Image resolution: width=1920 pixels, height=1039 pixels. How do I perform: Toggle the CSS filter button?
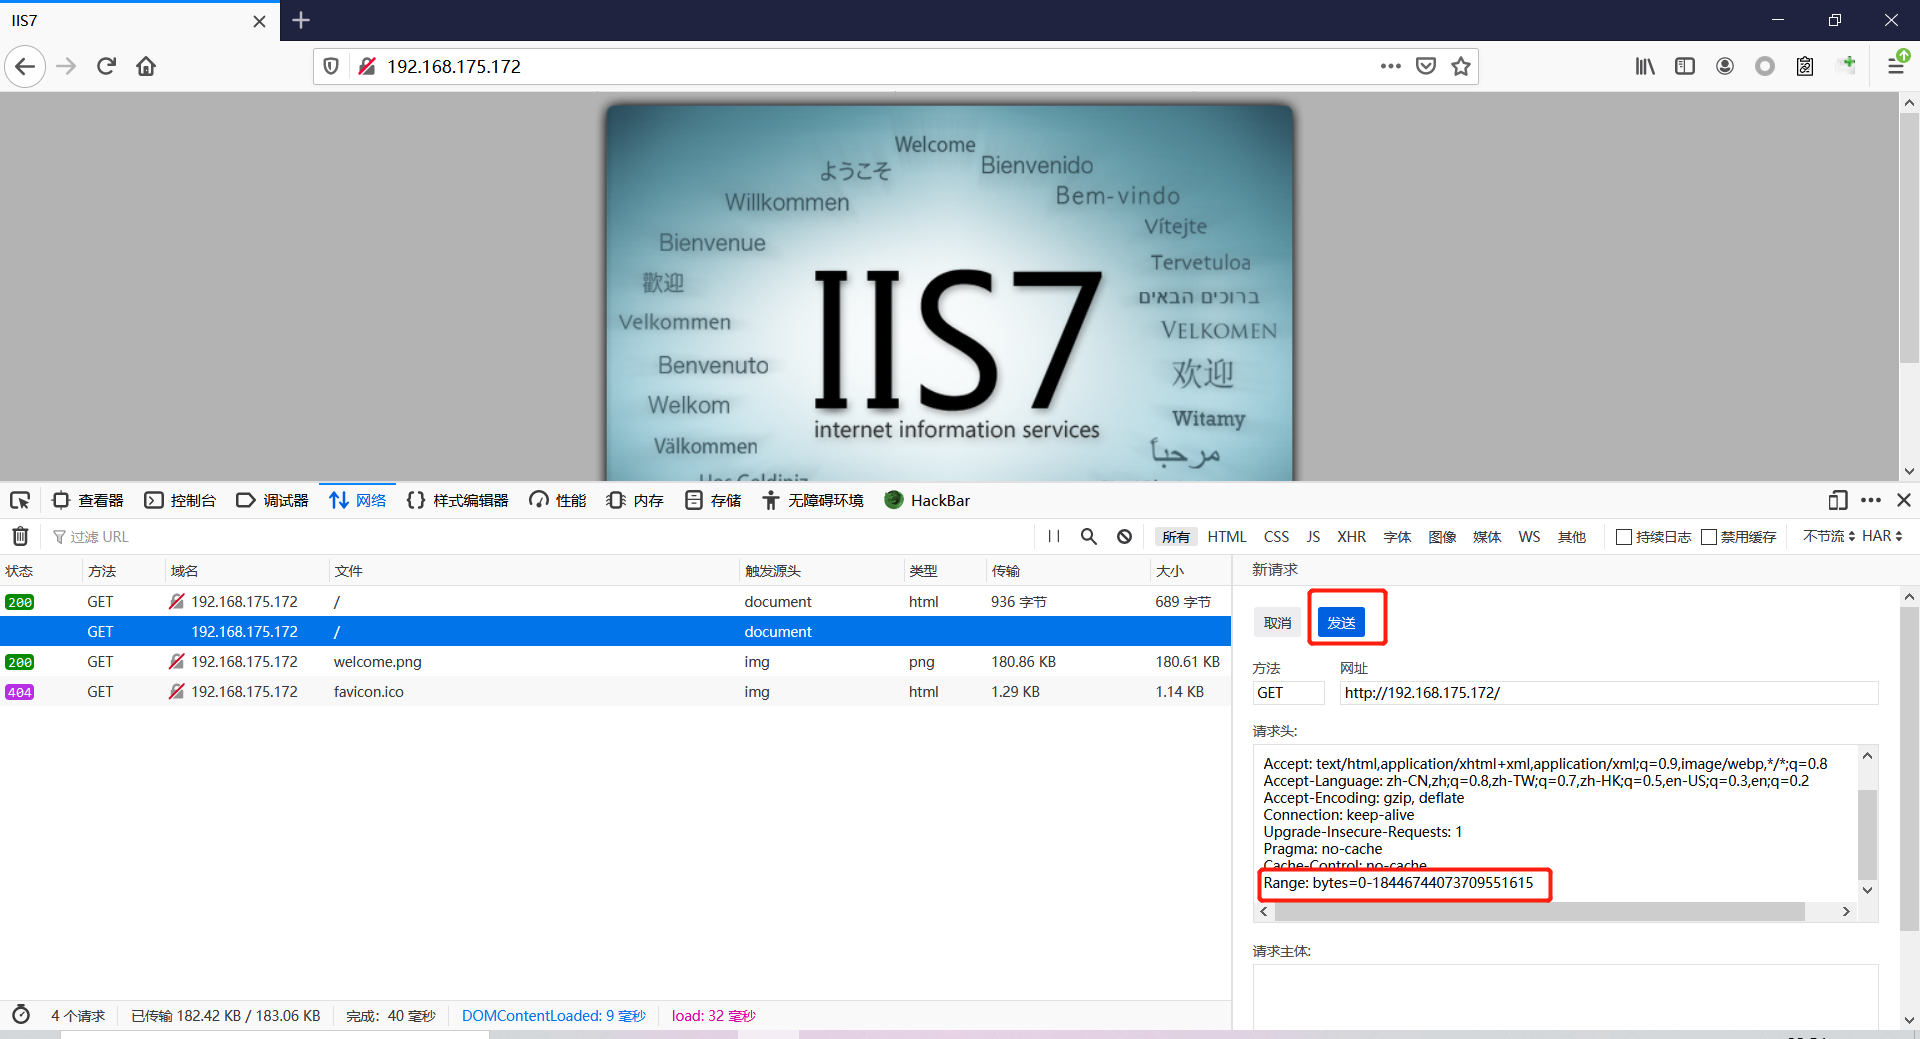tap(1276, 537)
